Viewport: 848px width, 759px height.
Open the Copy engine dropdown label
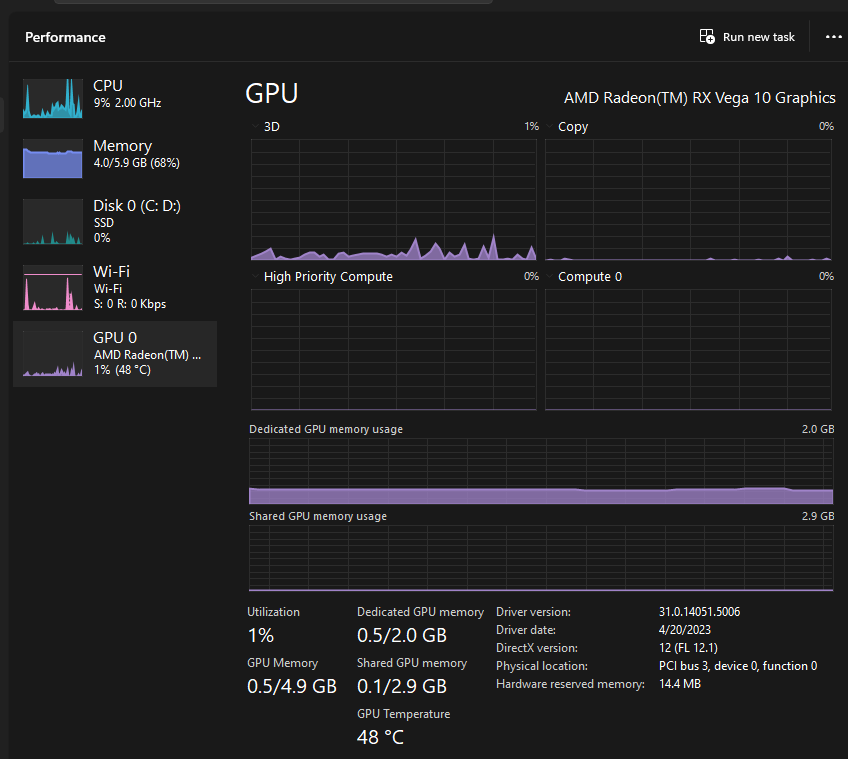click(x=573, y=127)
